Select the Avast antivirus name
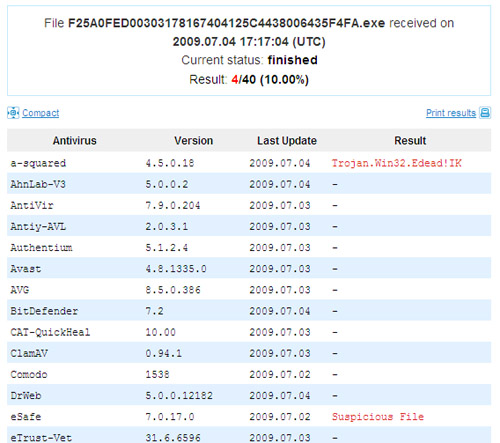The image size is (500, 443). [x=26, y=269]
